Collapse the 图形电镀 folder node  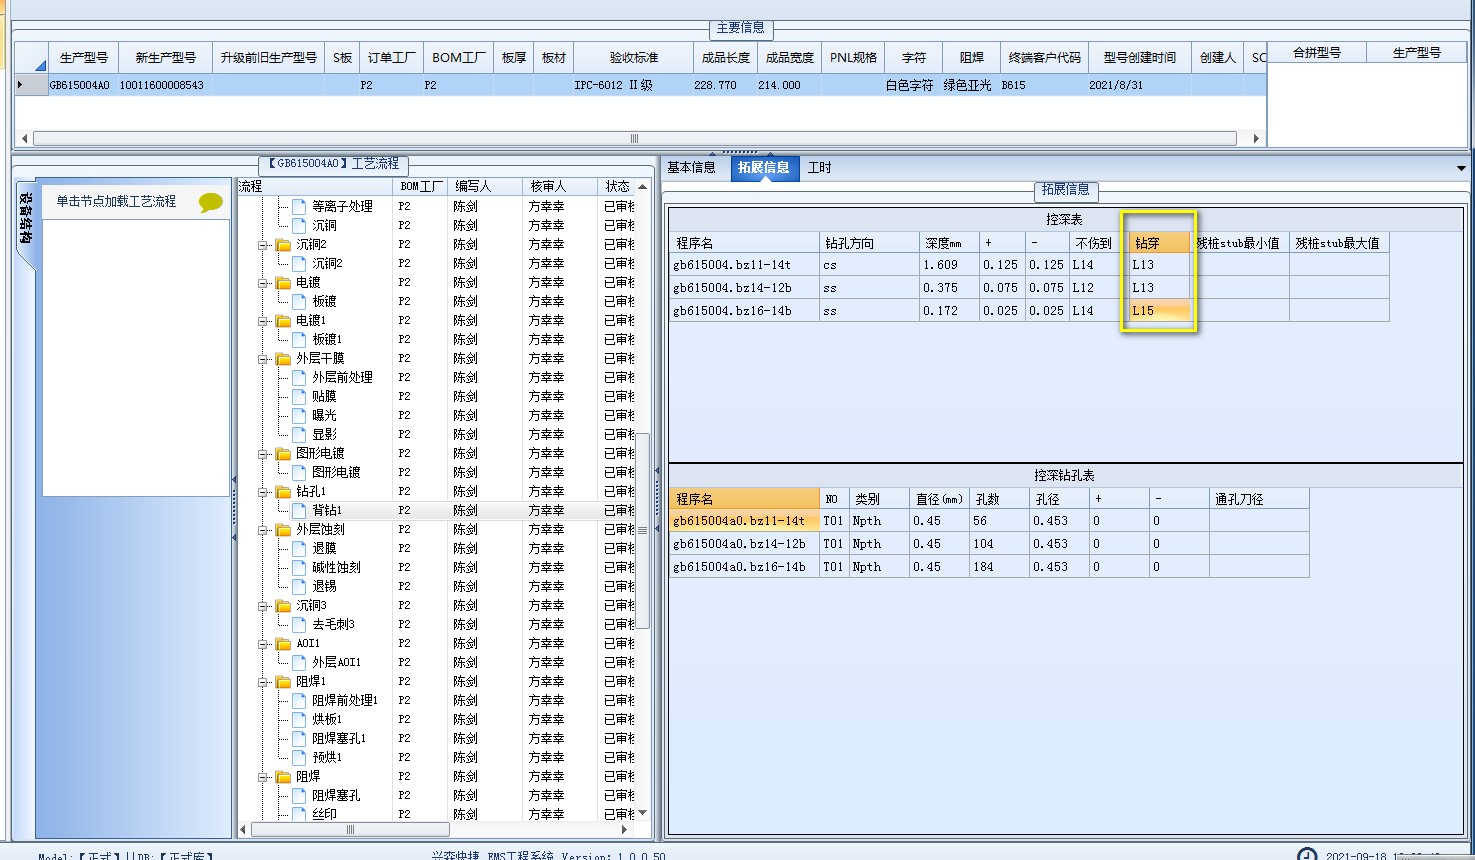[263, 453]
